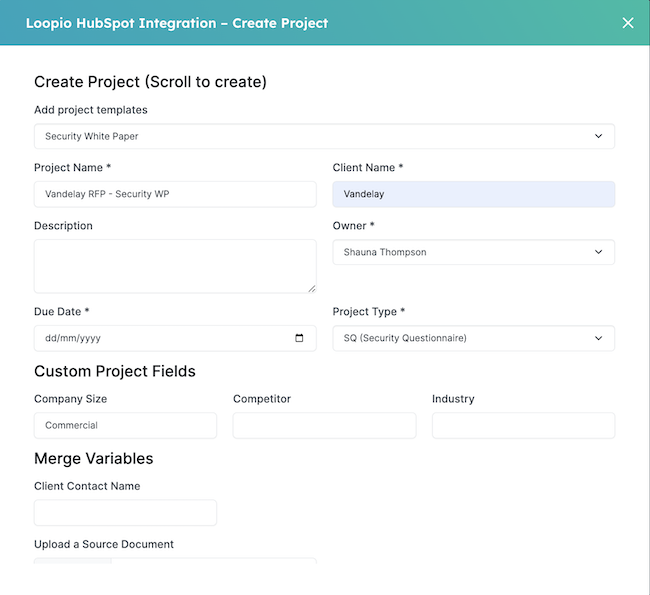
Task: Focus the Client Name field containing Vandelay
Action: click(473, 194)
